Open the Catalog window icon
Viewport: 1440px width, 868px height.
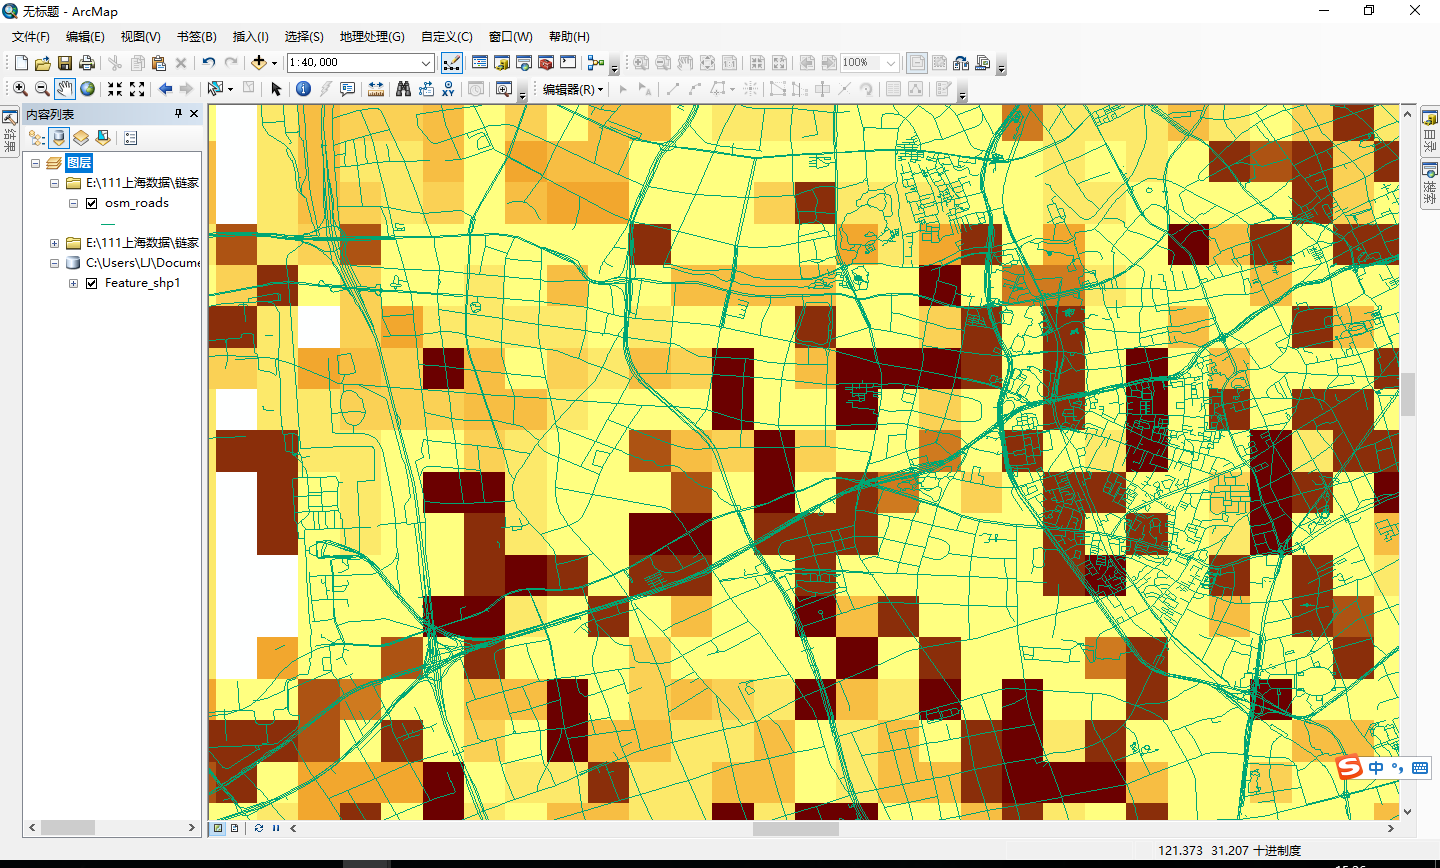coord(502,63)
